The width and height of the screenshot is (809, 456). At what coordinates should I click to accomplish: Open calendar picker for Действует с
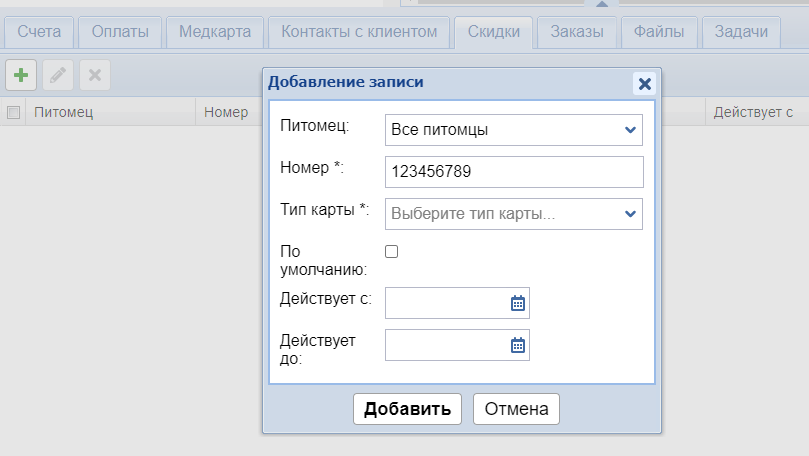[517, 303]
